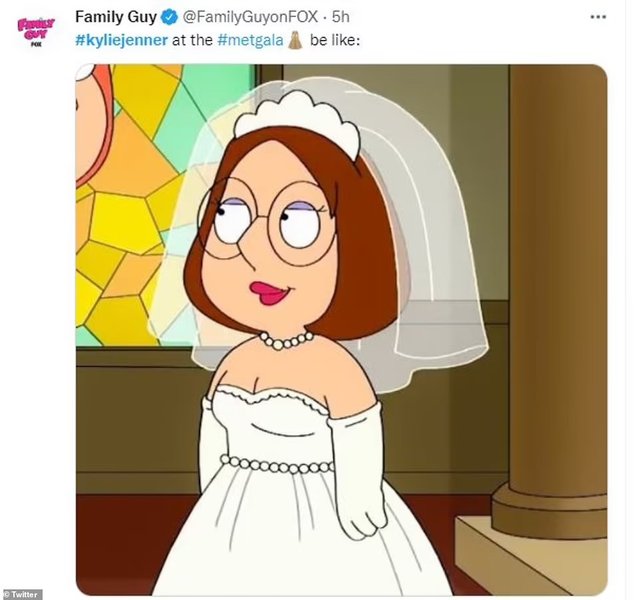The height and width of the screenshot is (600, 640).
Task: Open the tweet's three-dot more menu
Action: point(598,17)
